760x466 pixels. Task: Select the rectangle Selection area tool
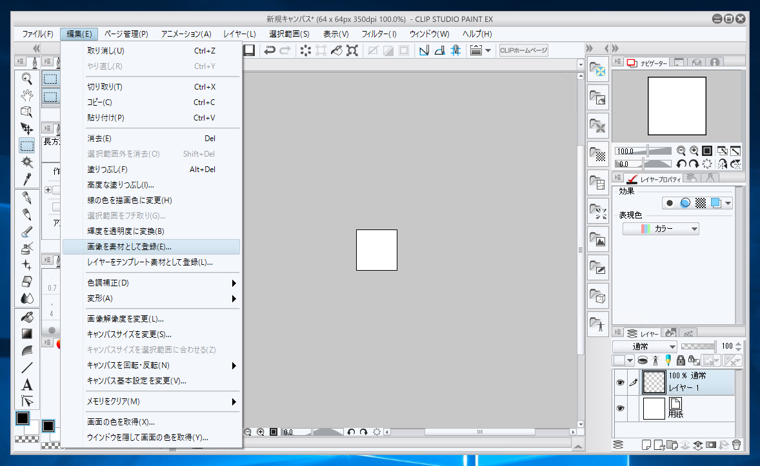[x=27, y=145]
